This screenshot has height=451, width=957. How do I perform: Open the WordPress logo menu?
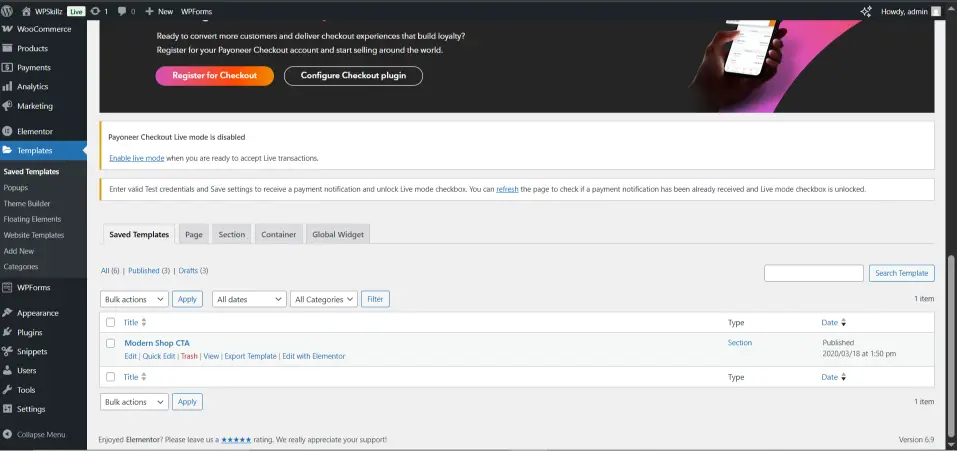pyautogui.click(x=7, y=11)
